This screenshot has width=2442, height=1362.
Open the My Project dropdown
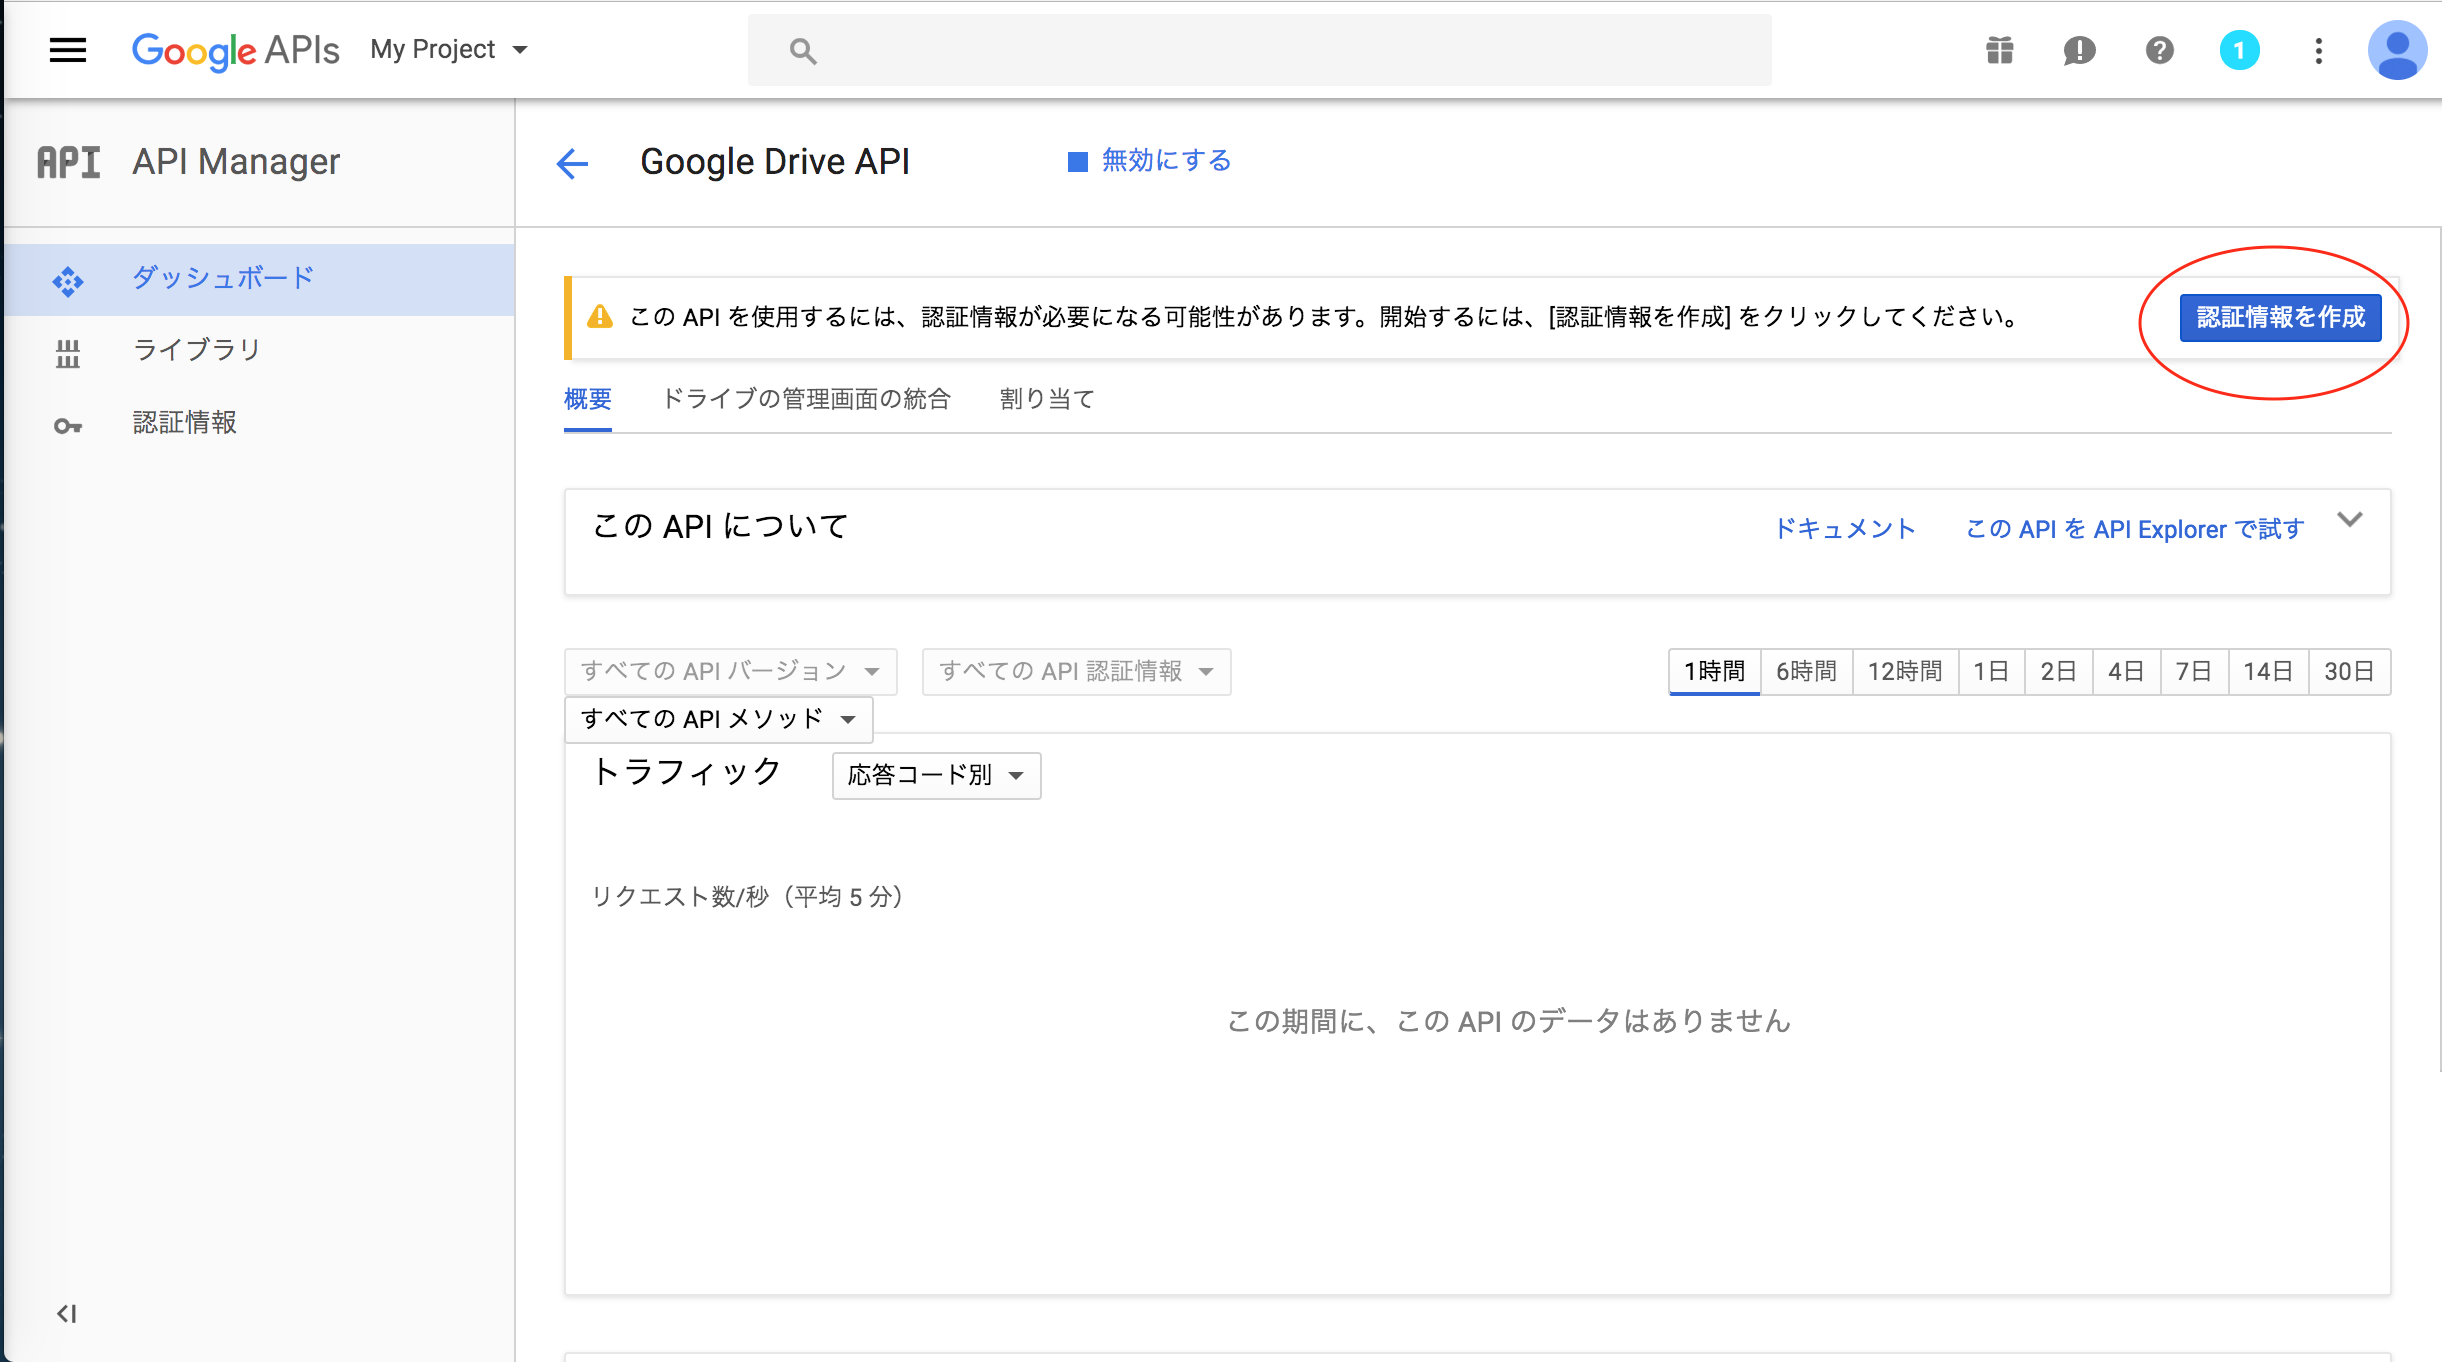click(x=448, y=49)
